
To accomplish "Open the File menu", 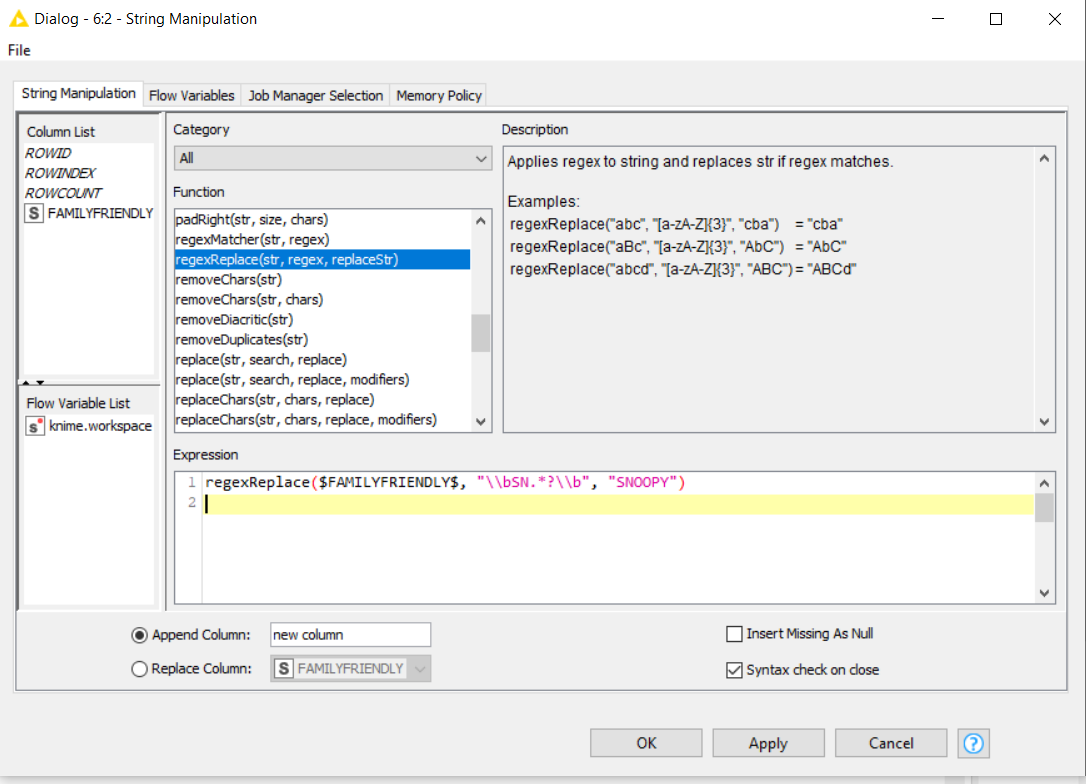I will pos(19,50).
